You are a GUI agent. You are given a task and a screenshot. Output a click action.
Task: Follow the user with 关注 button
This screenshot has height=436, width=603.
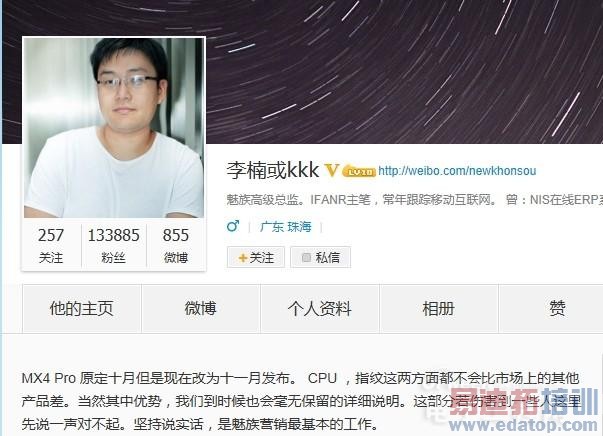point(256,257)
